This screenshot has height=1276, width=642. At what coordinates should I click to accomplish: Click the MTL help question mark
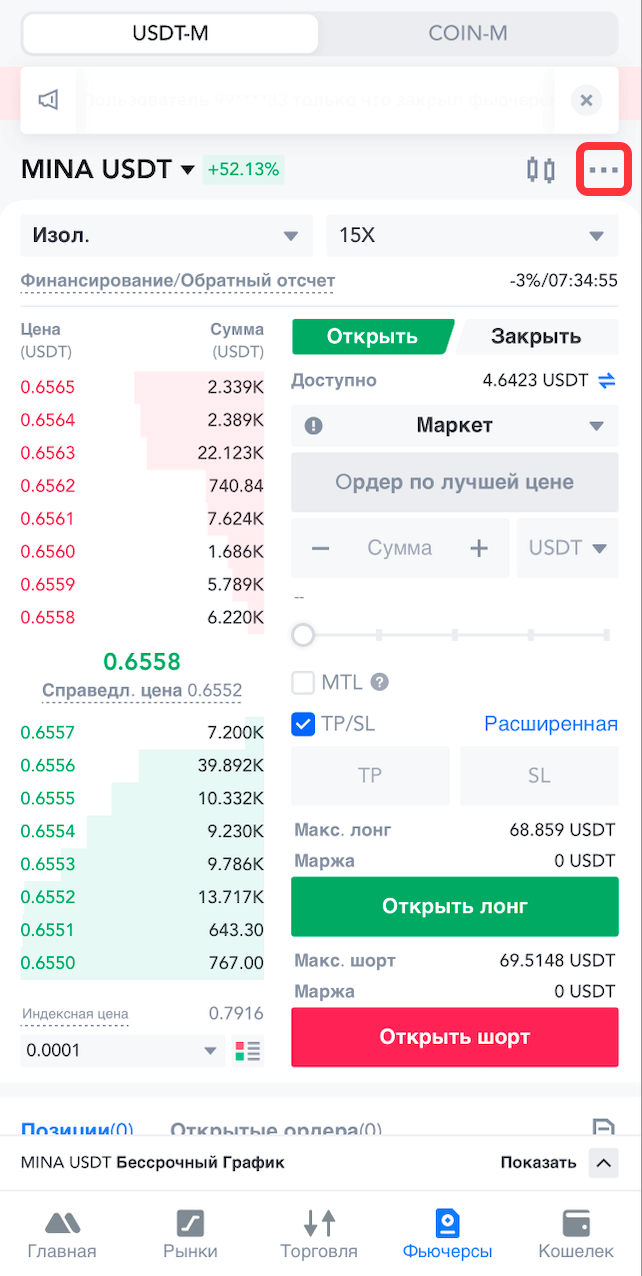[x=379, y=683]
